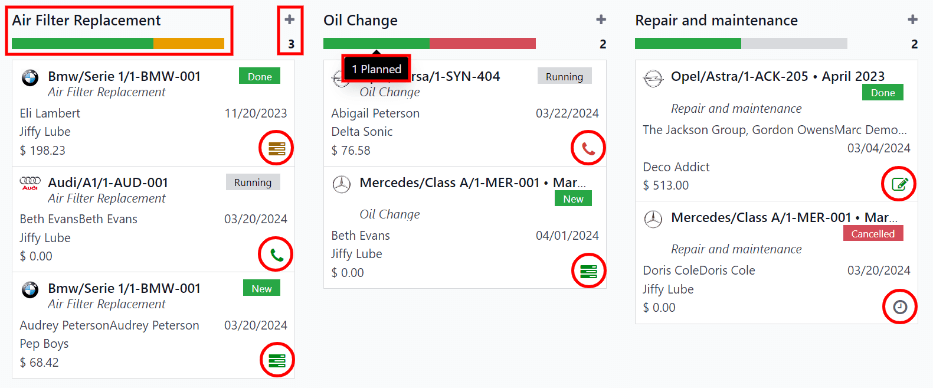Open green edit activity icon on Opel Astra card

click(900, 184)
